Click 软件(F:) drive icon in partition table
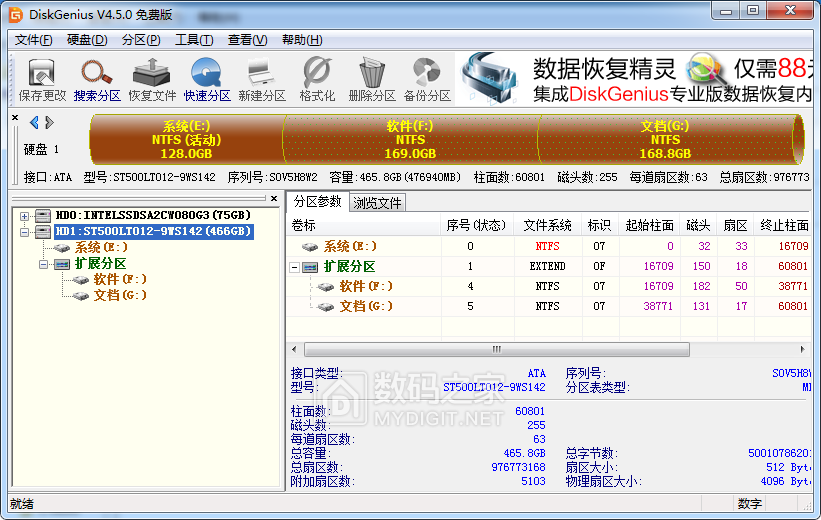 pyautogui.click(x=326, y=287)
